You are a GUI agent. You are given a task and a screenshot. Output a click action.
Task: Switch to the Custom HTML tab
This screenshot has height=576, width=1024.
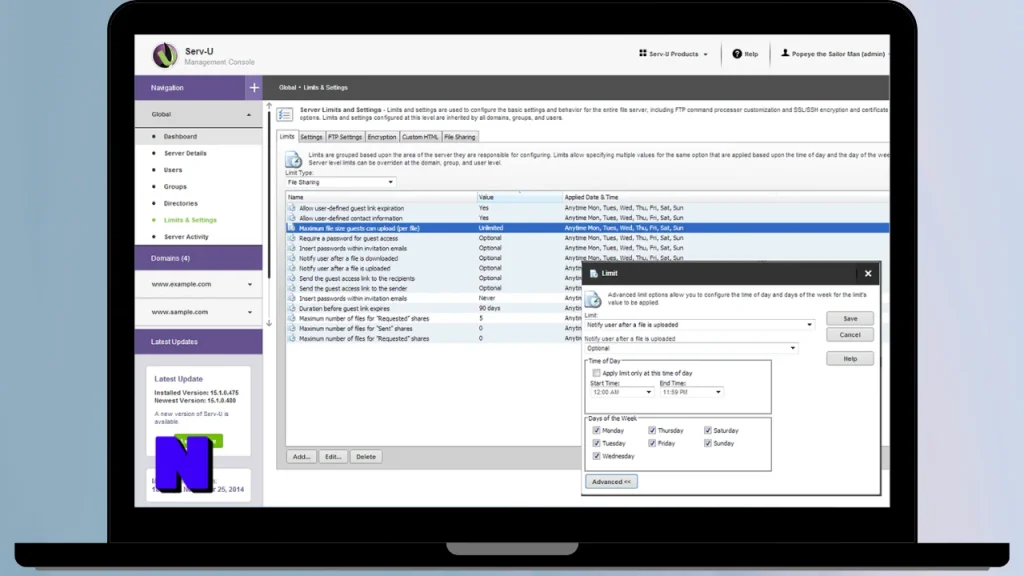pyautogui.click(x=420, y=137)
